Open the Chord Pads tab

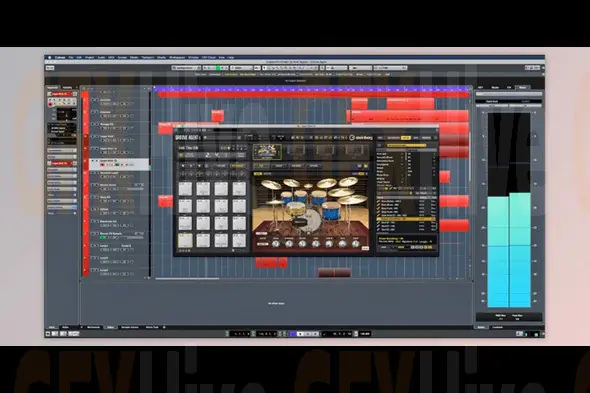[x=152, y=327]
